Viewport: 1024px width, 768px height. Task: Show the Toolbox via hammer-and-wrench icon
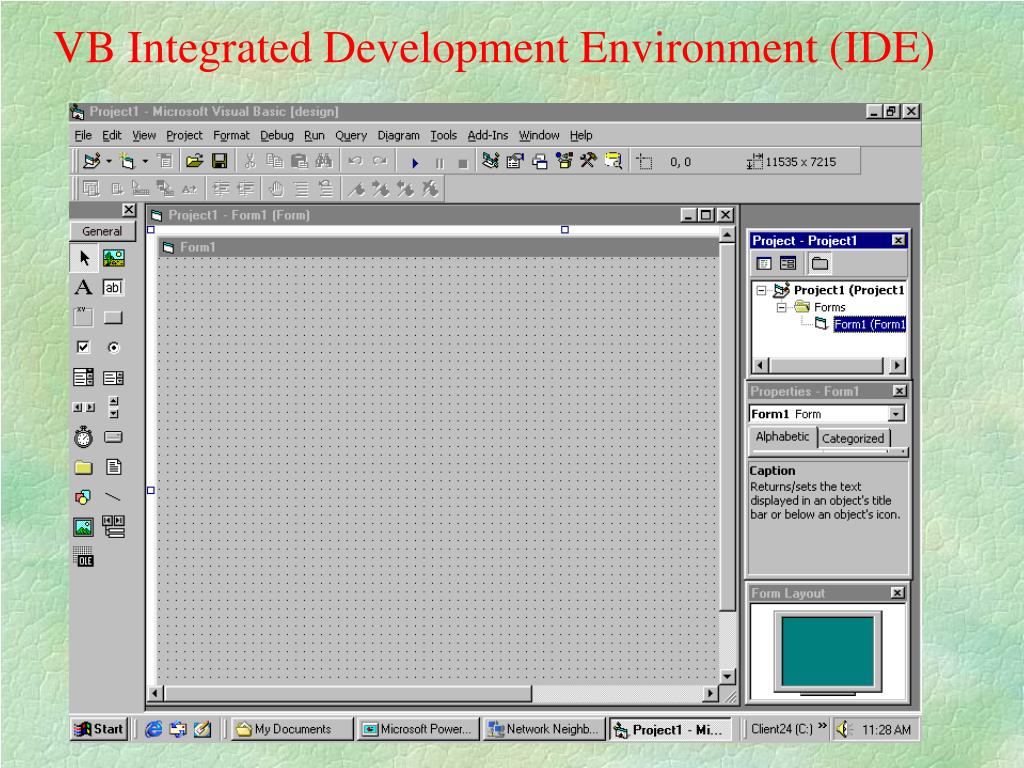tap(588, 161)
